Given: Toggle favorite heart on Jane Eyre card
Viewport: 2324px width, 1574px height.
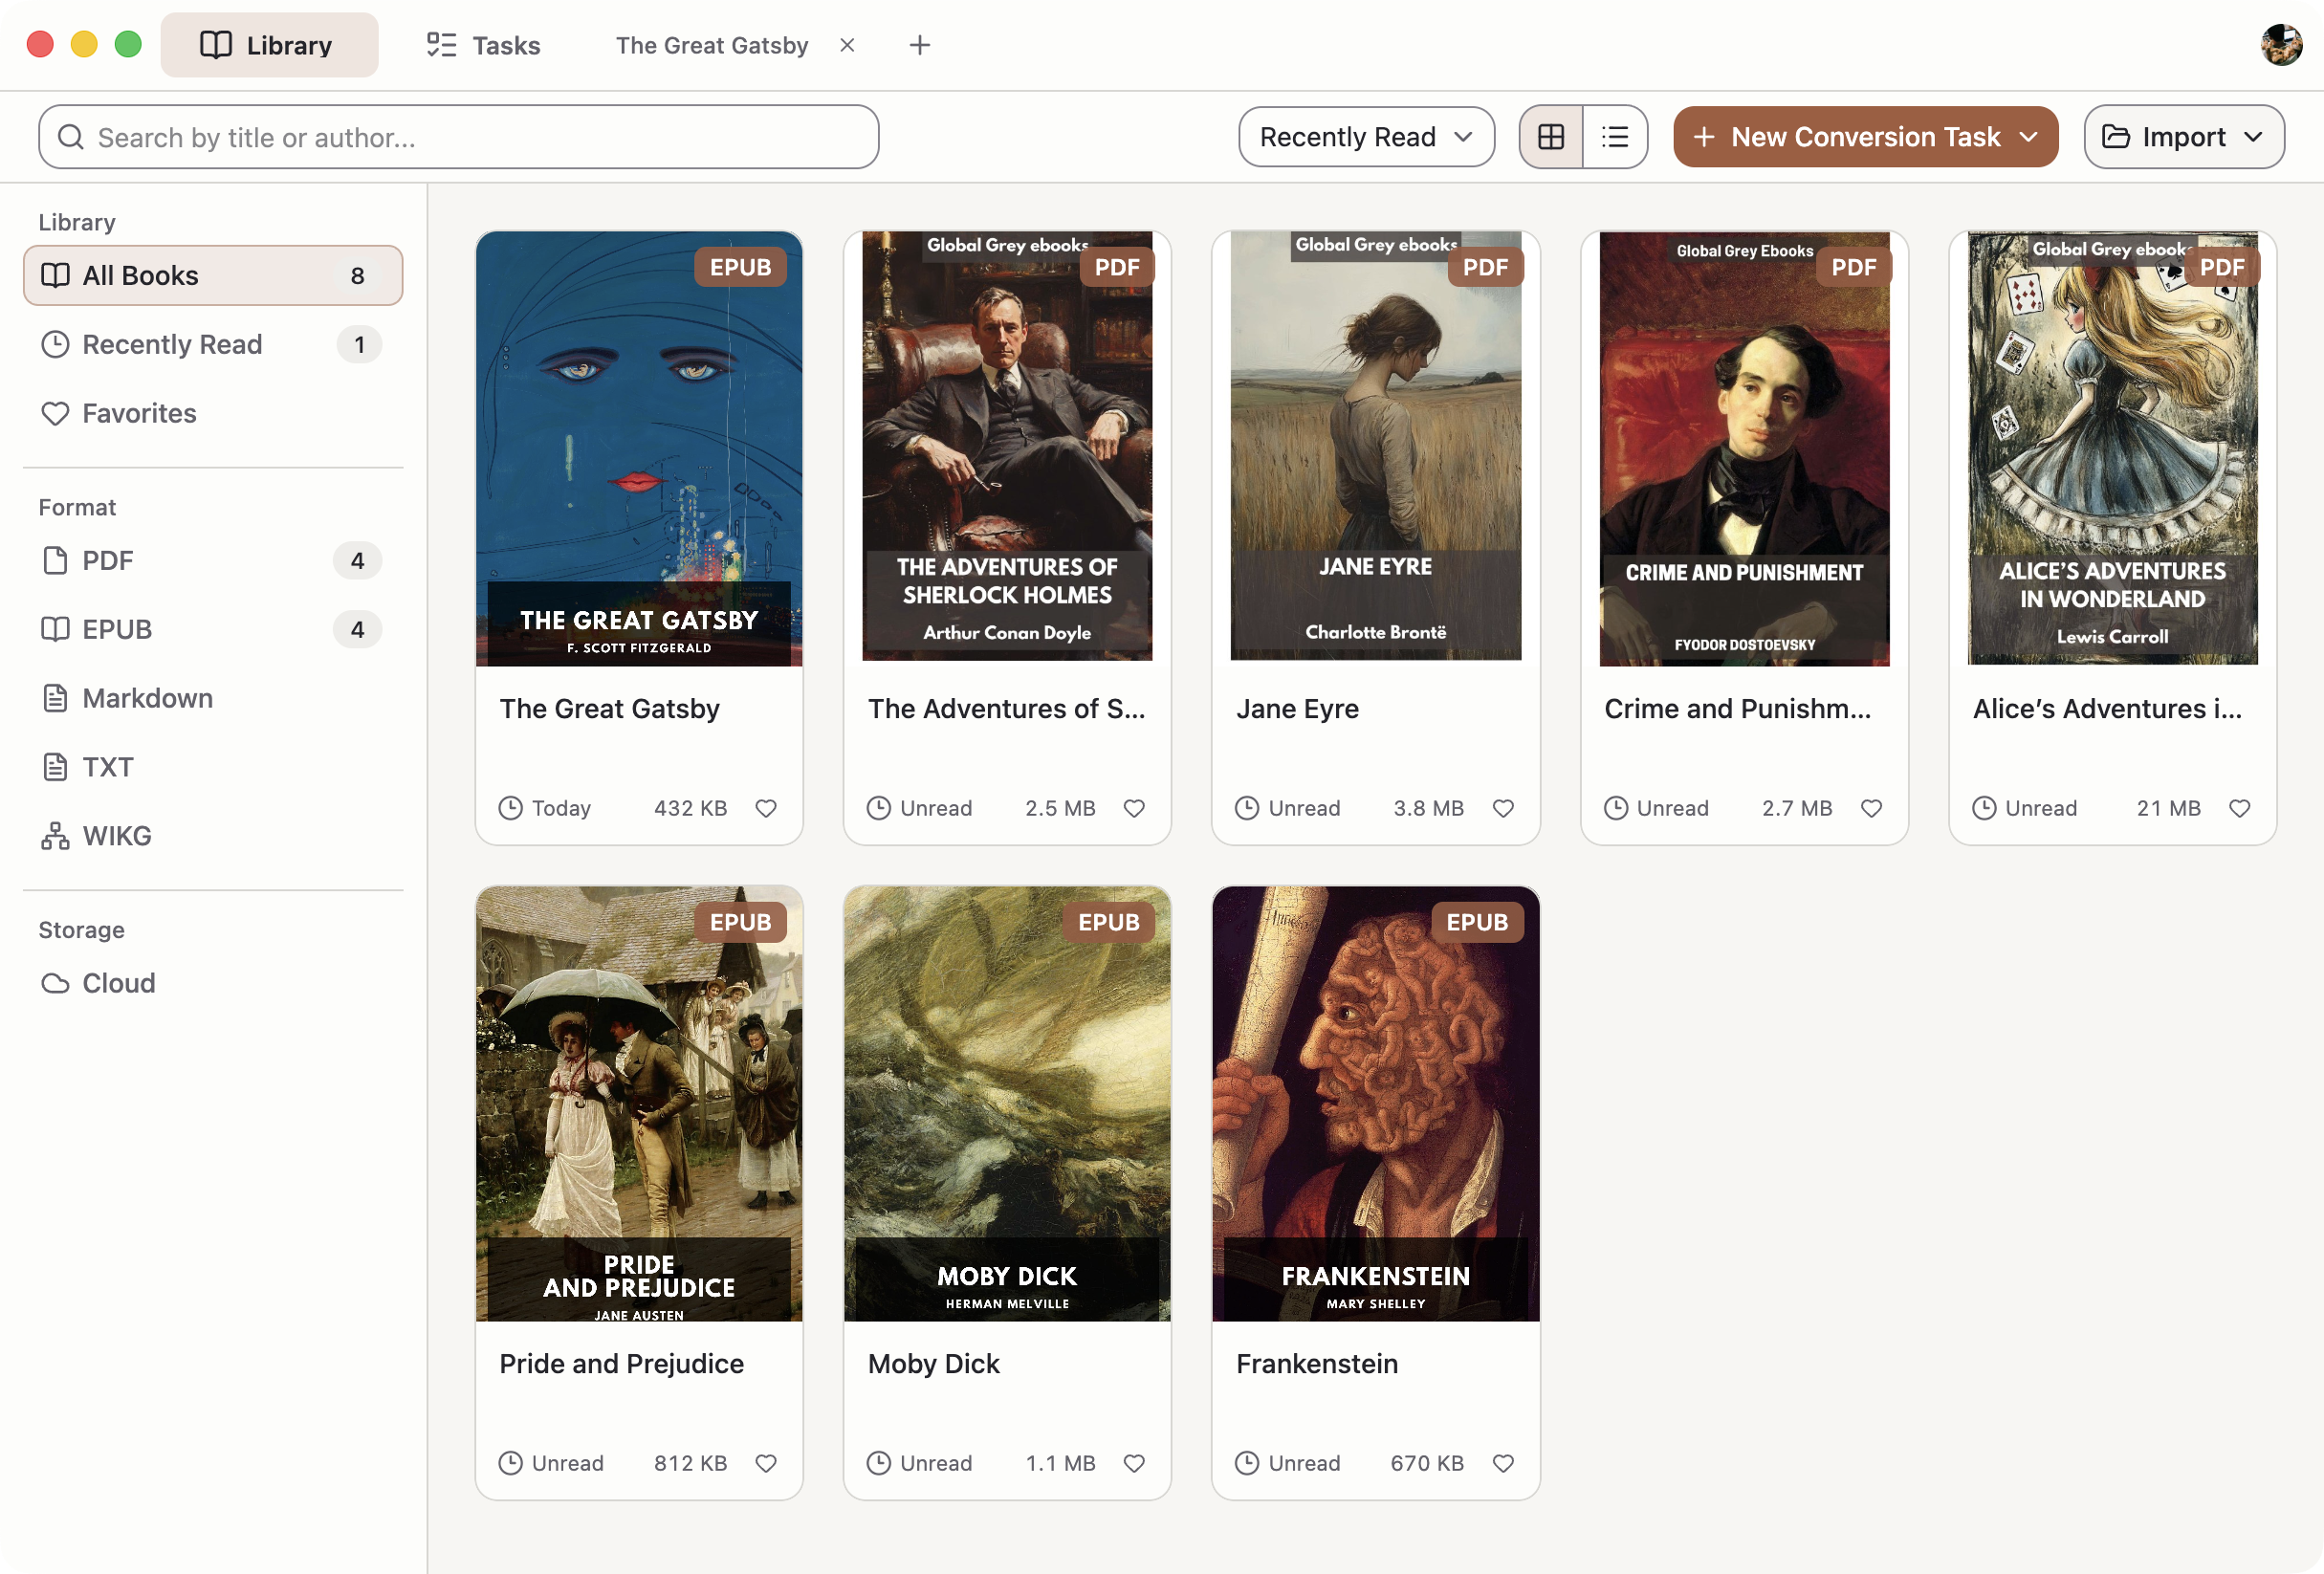Looking at the screenshot, I should pyautogui.click(x=1503, y=808).
